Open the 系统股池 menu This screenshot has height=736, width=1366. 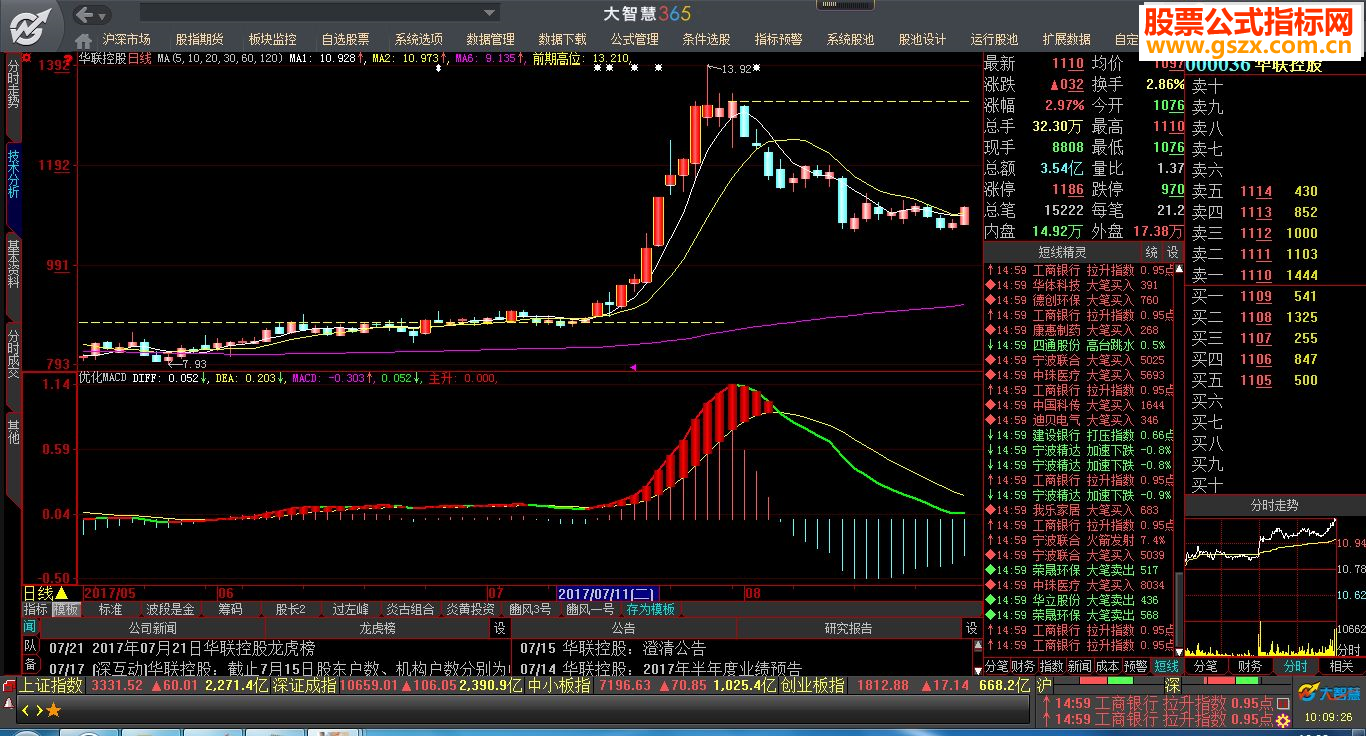850,40
